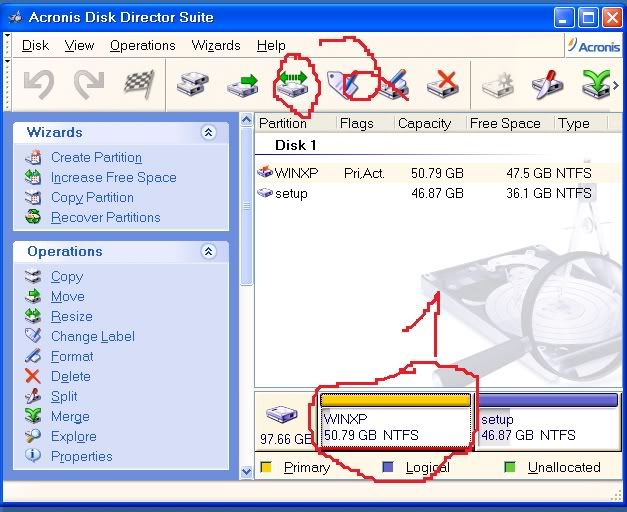Launch the Create Partition wizard link

coord(96,157)
